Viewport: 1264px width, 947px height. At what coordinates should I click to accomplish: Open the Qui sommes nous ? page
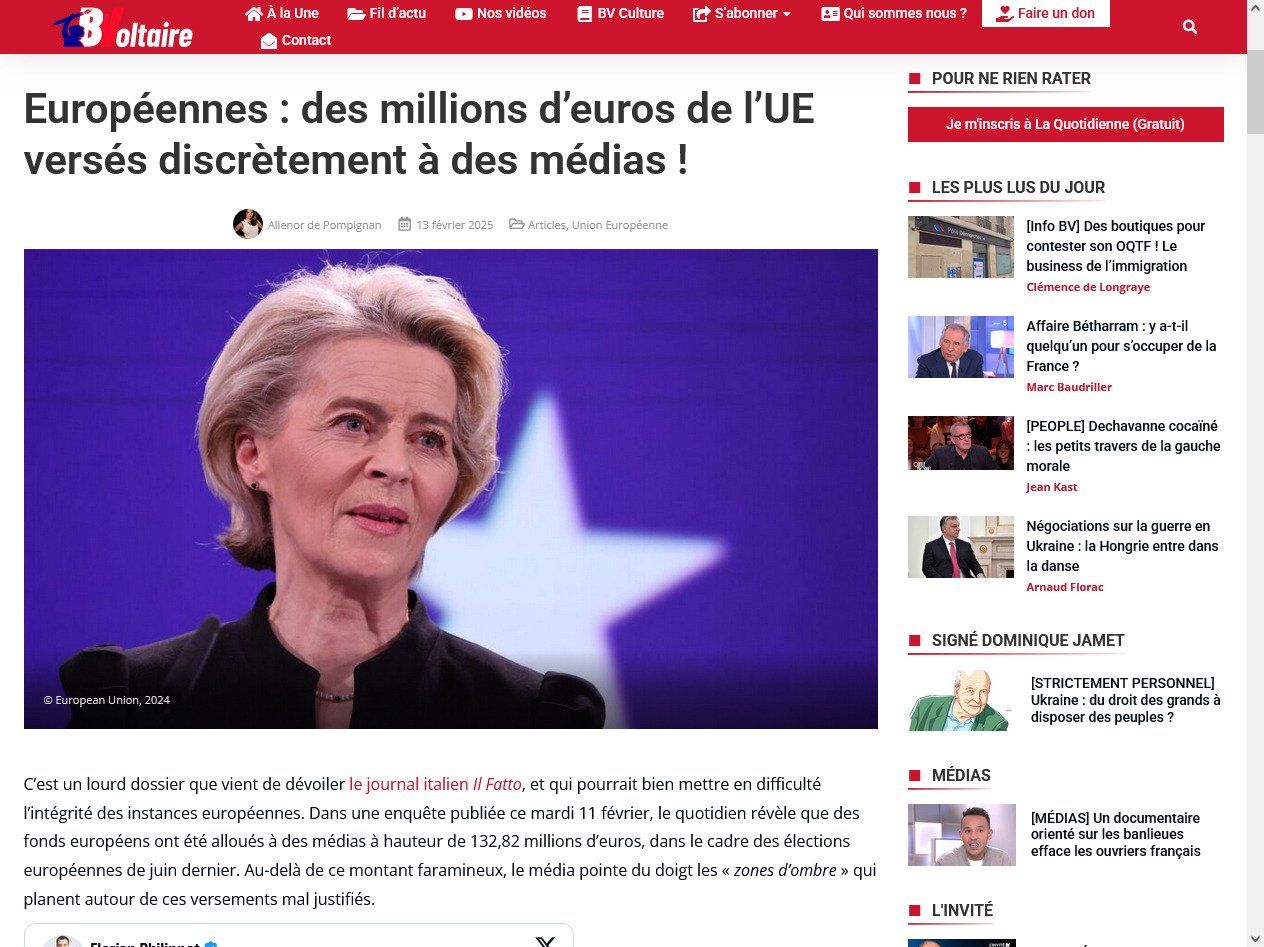click(x=894, y=14)
